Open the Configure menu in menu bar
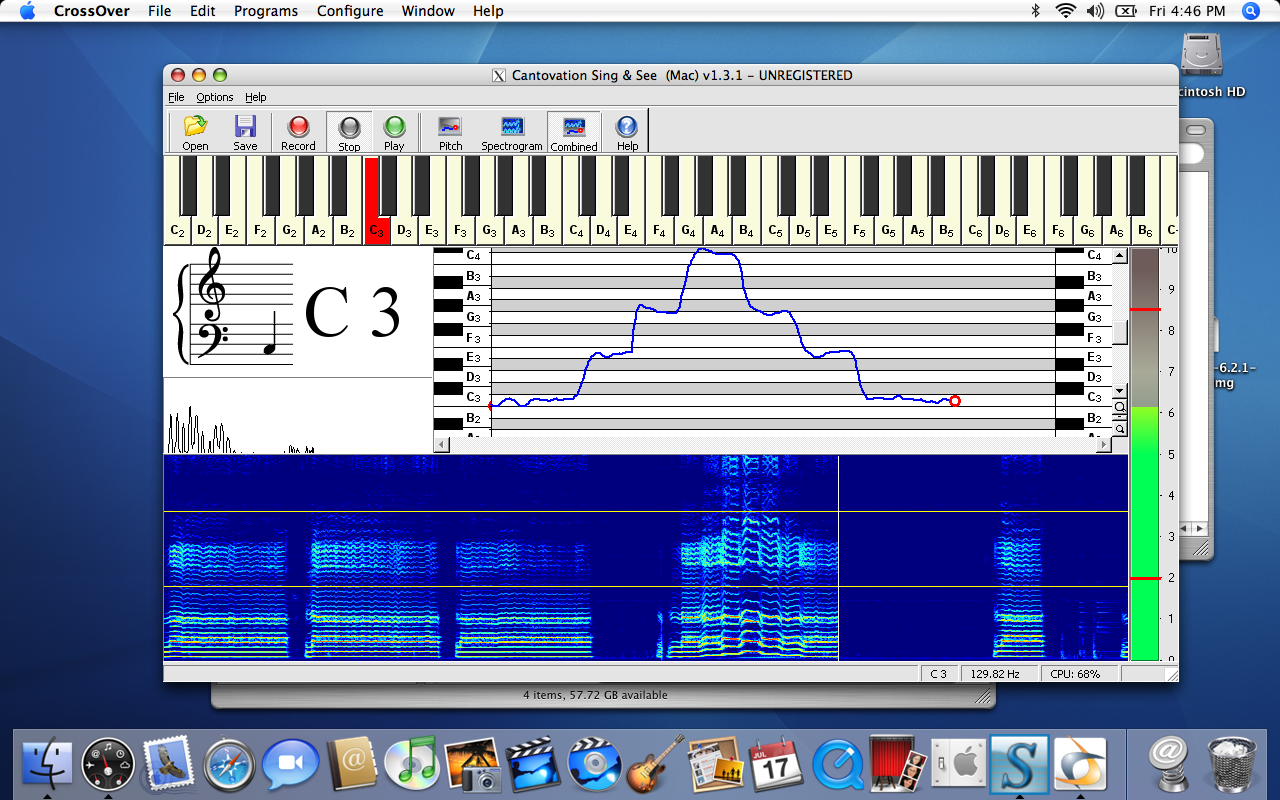Viewport: 1280px width, 800px height. pyautogui.click(x=350, y=11)
